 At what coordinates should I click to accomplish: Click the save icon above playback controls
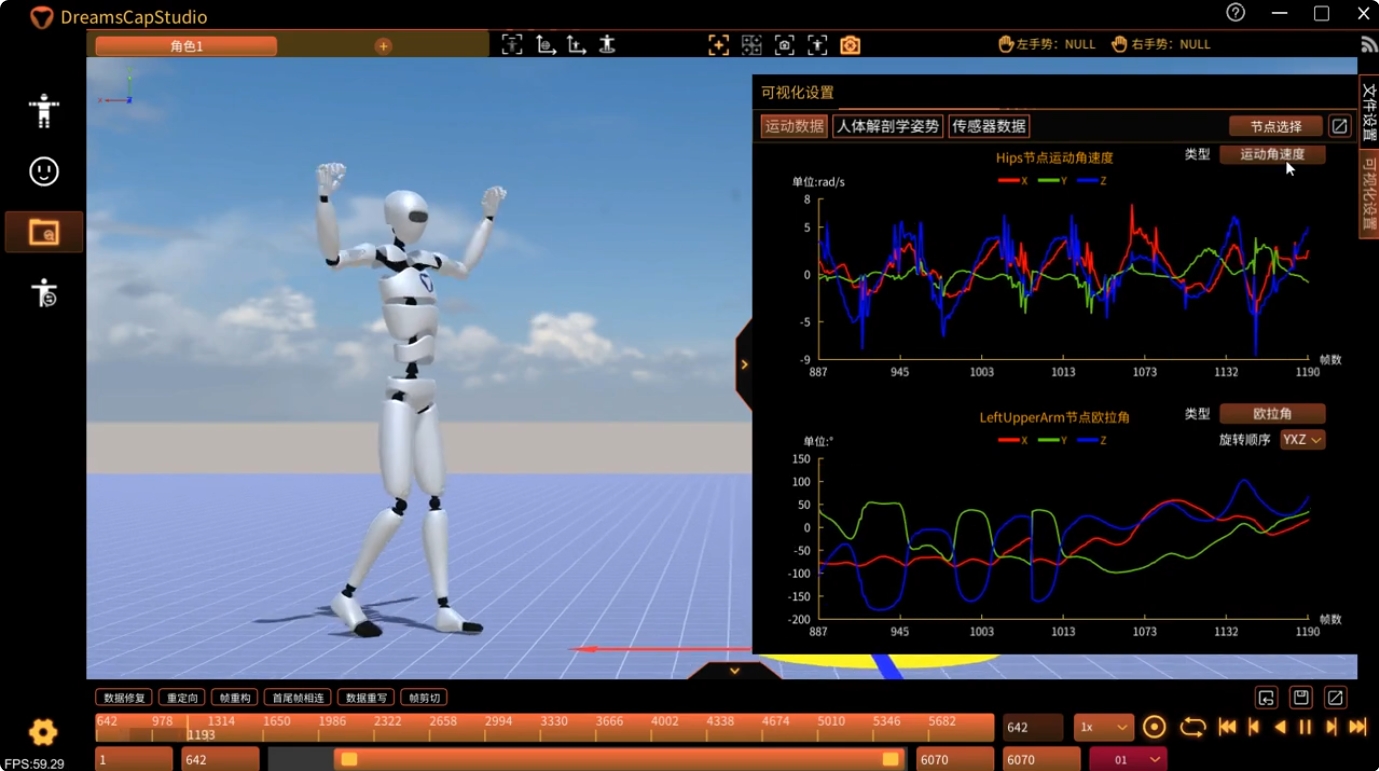tap(1301, 697)
